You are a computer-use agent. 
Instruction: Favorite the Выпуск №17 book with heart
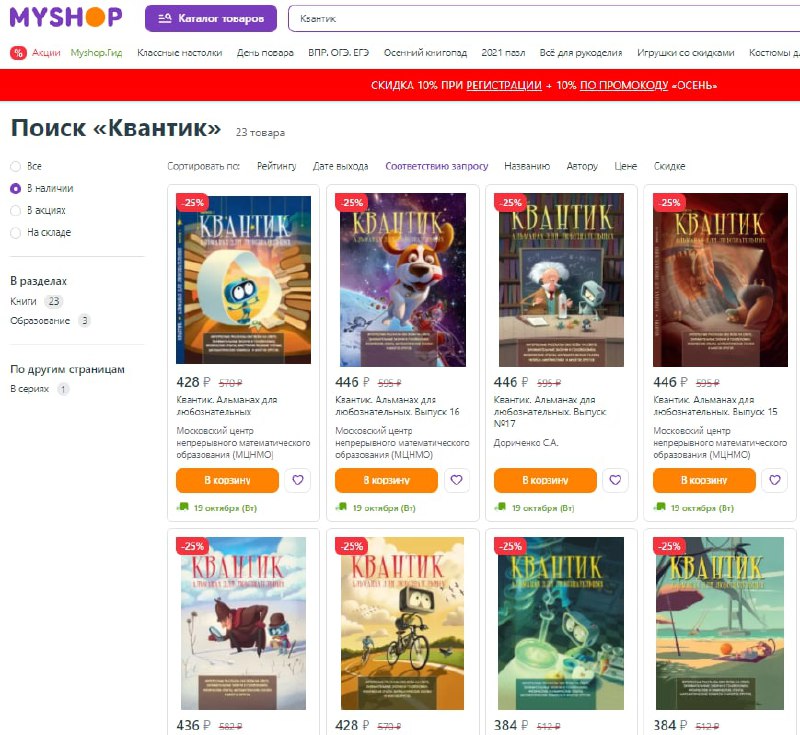pyautogui.click(x=615, y=480)
